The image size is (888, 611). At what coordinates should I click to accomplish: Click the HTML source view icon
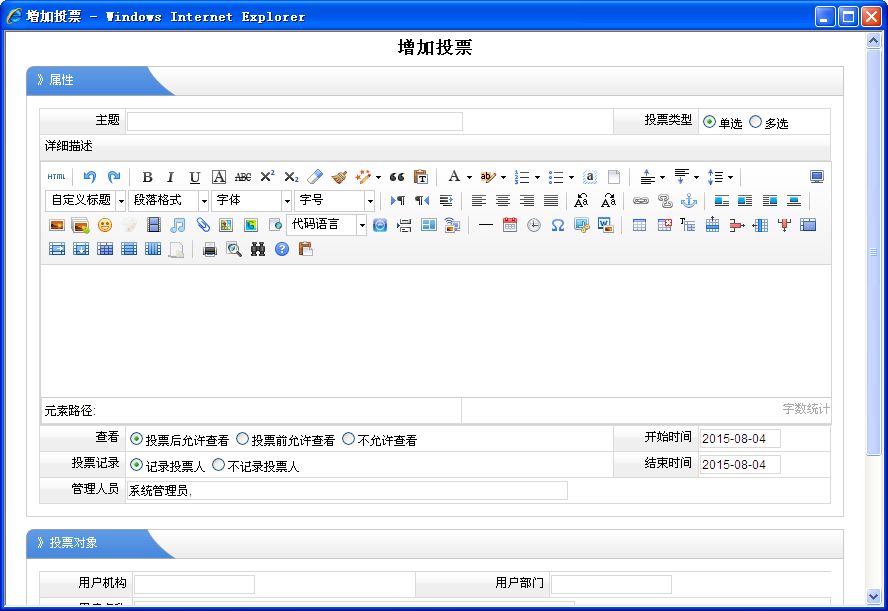coord(56,177)
